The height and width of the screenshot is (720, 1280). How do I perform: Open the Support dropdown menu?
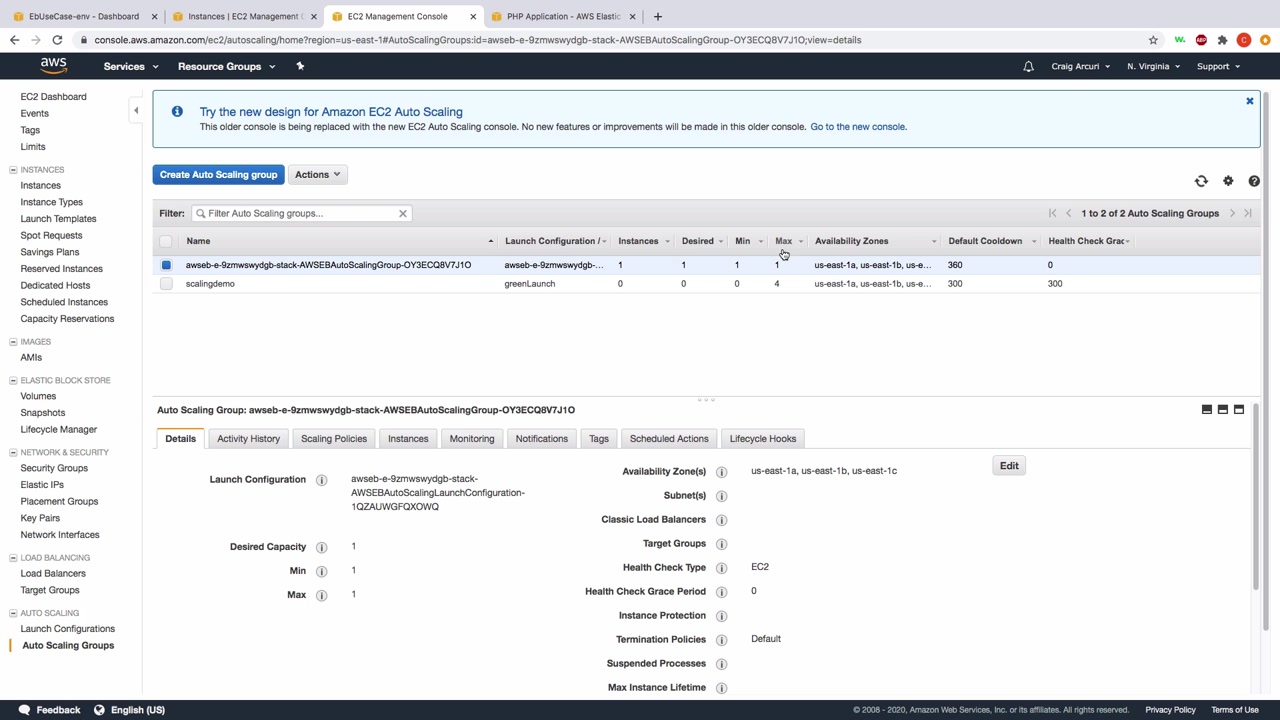tap(1218, 66)
